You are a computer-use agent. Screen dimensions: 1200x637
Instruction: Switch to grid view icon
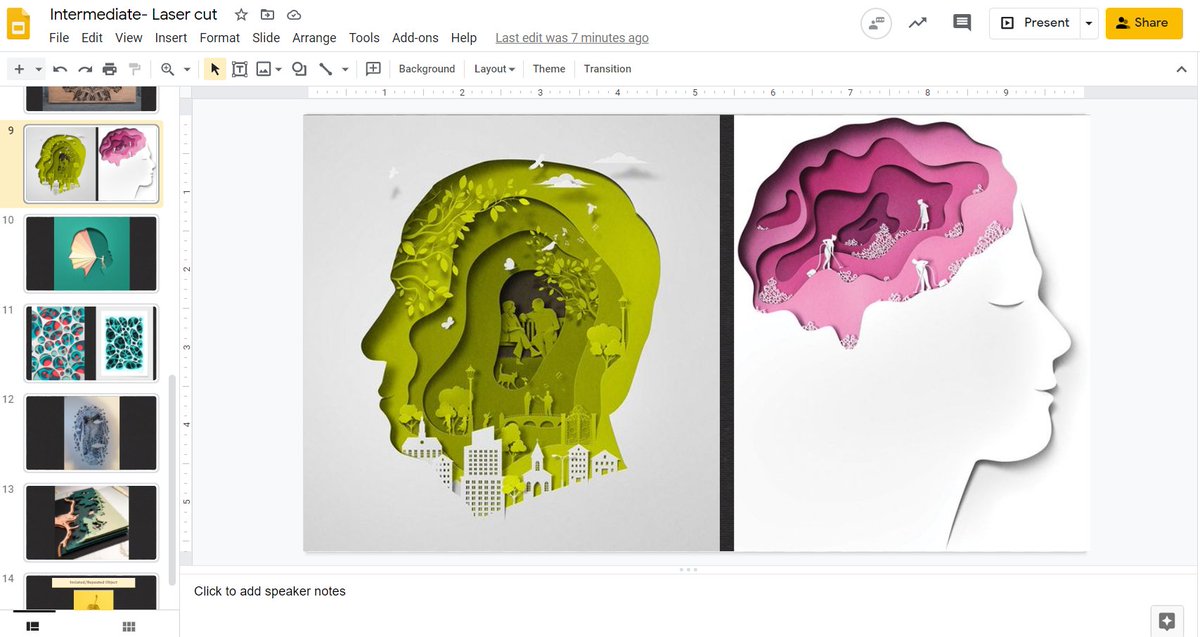129,626
